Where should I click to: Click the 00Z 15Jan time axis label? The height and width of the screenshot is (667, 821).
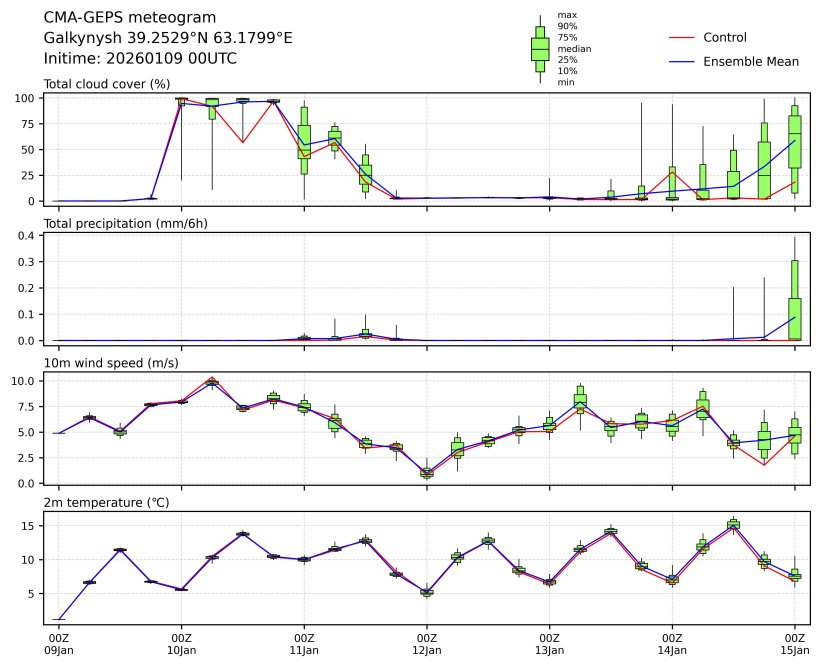point(795,643)
